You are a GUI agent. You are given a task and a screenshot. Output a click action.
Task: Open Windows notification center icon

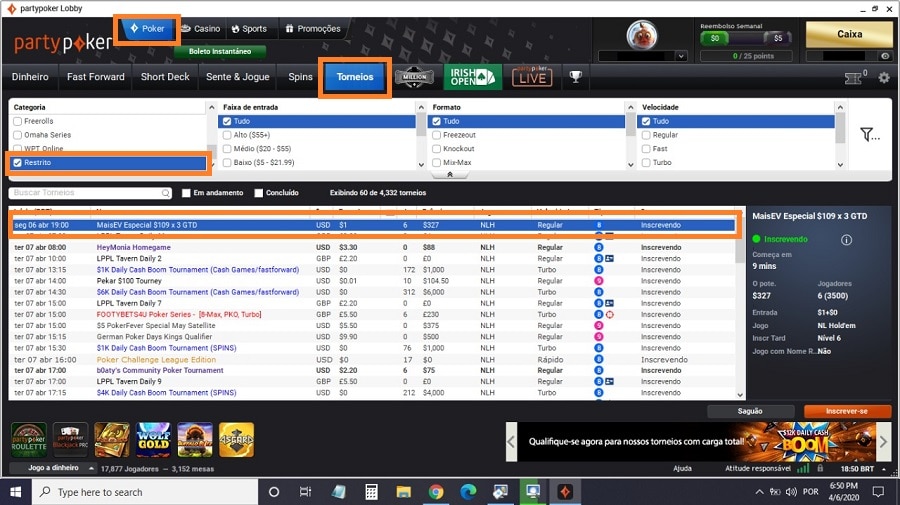tap(878, 492)
